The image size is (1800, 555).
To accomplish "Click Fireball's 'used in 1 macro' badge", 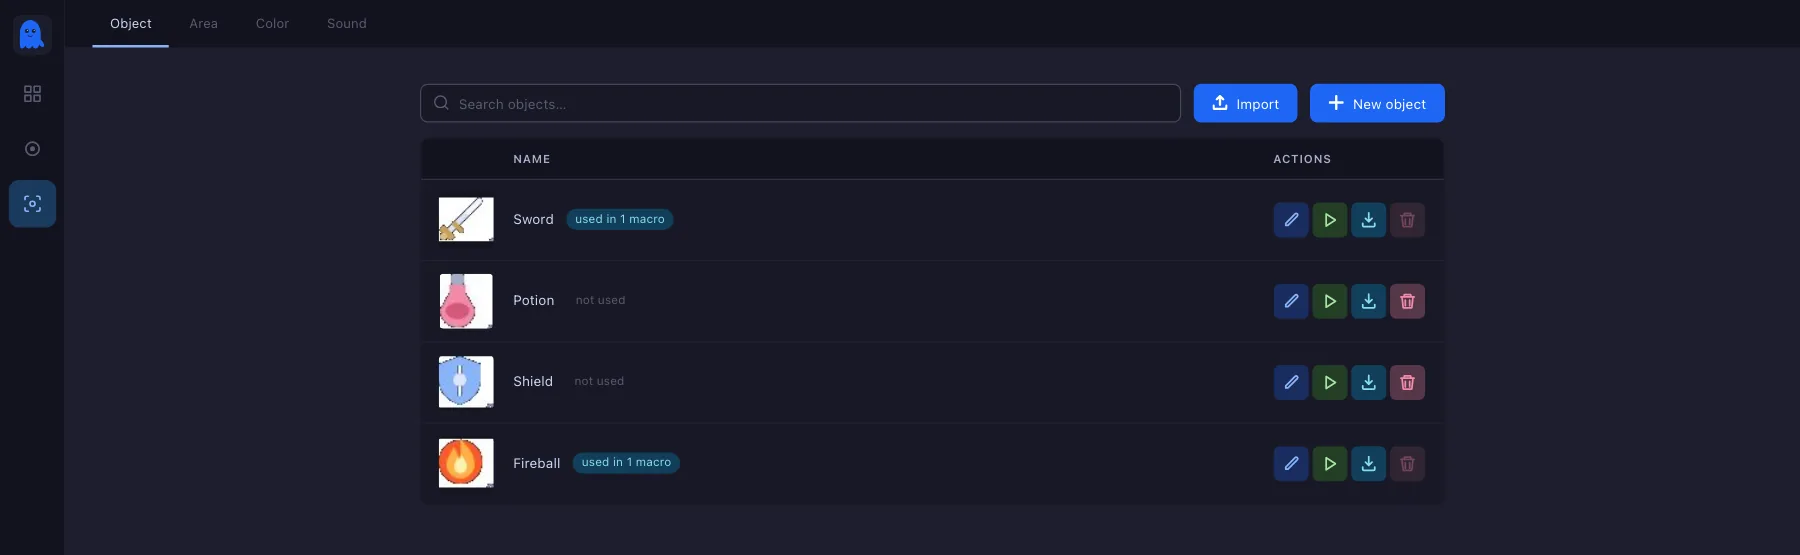I will click(x=626, y=462).
